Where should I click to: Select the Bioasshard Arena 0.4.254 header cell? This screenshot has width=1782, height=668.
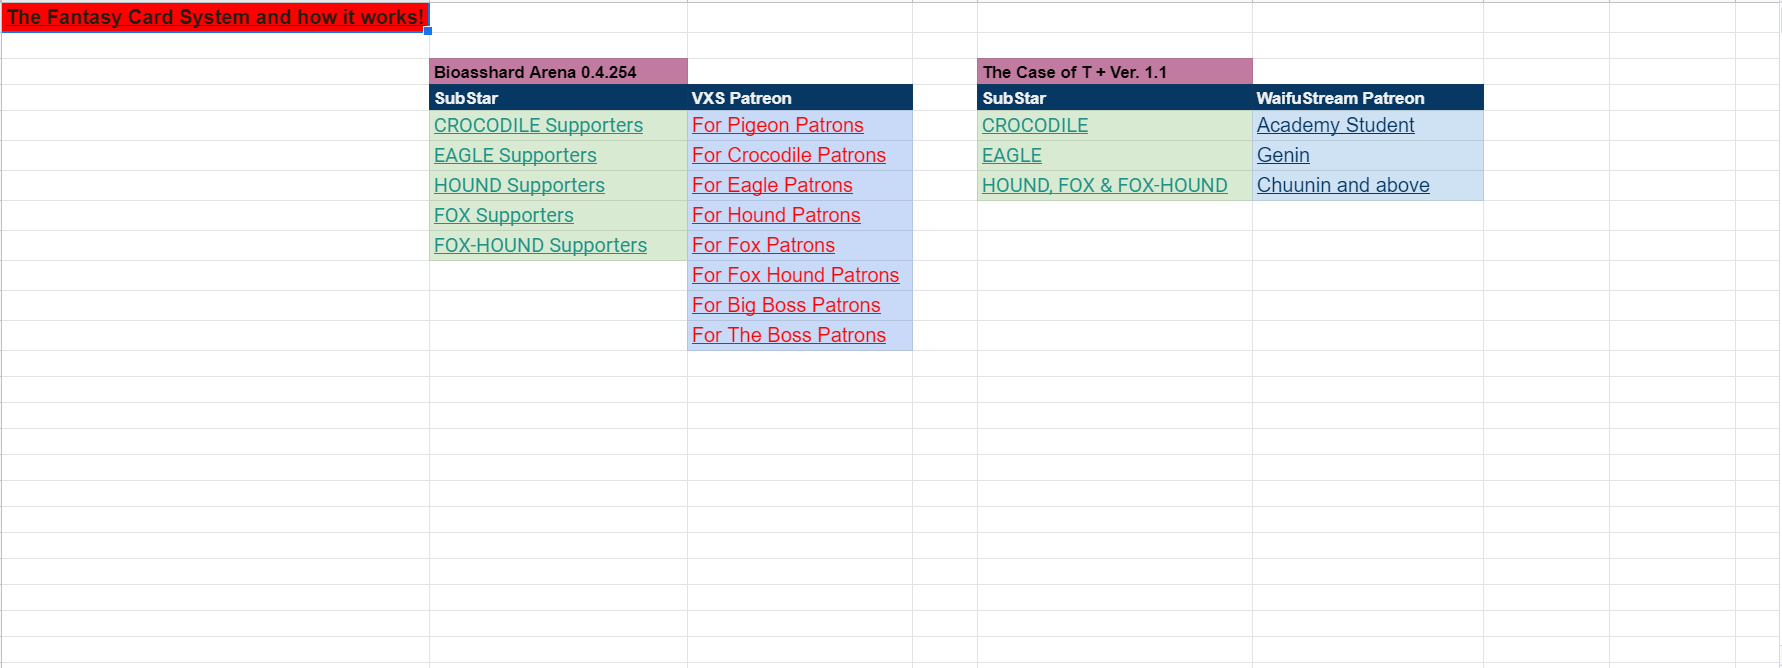558,72
